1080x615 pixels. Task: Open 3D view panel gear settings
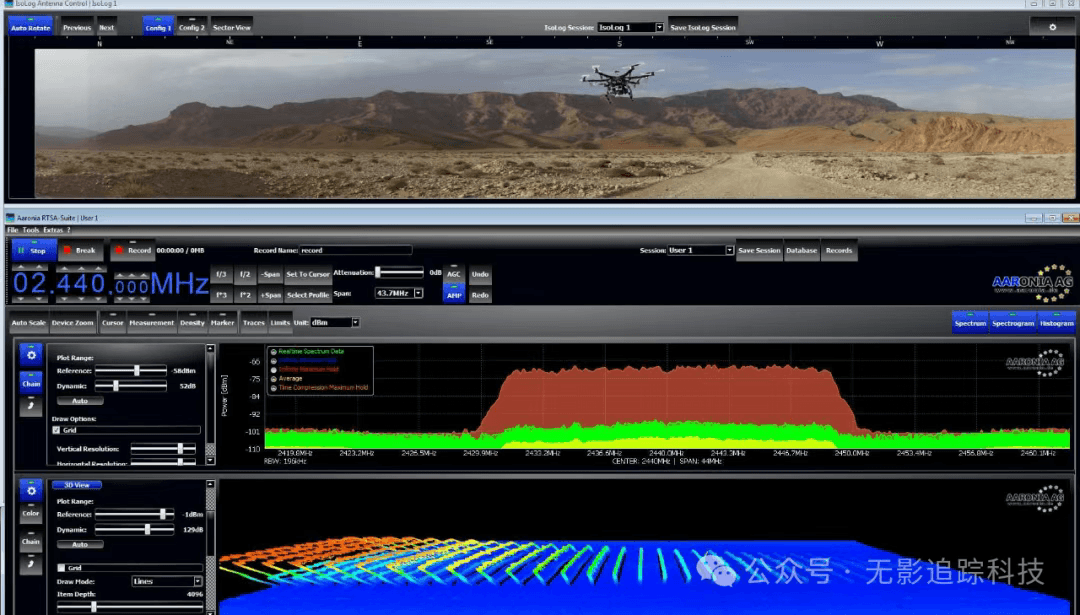(31, 490)
